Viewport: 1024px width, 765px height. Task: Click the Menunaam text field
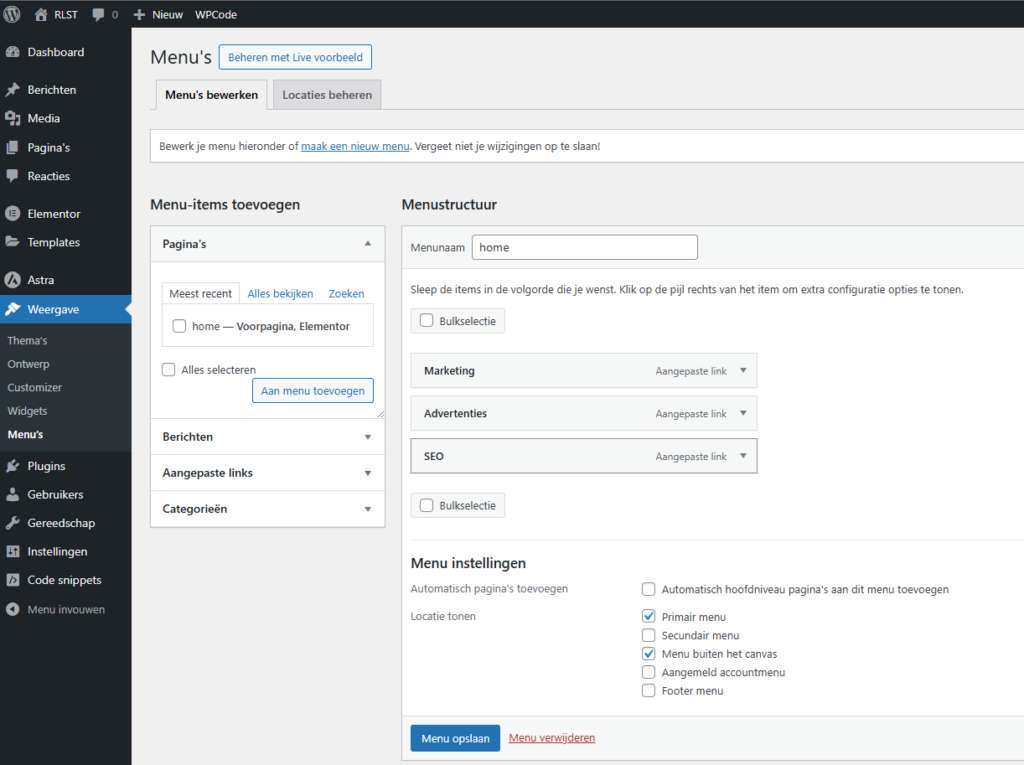click(584, 247)
